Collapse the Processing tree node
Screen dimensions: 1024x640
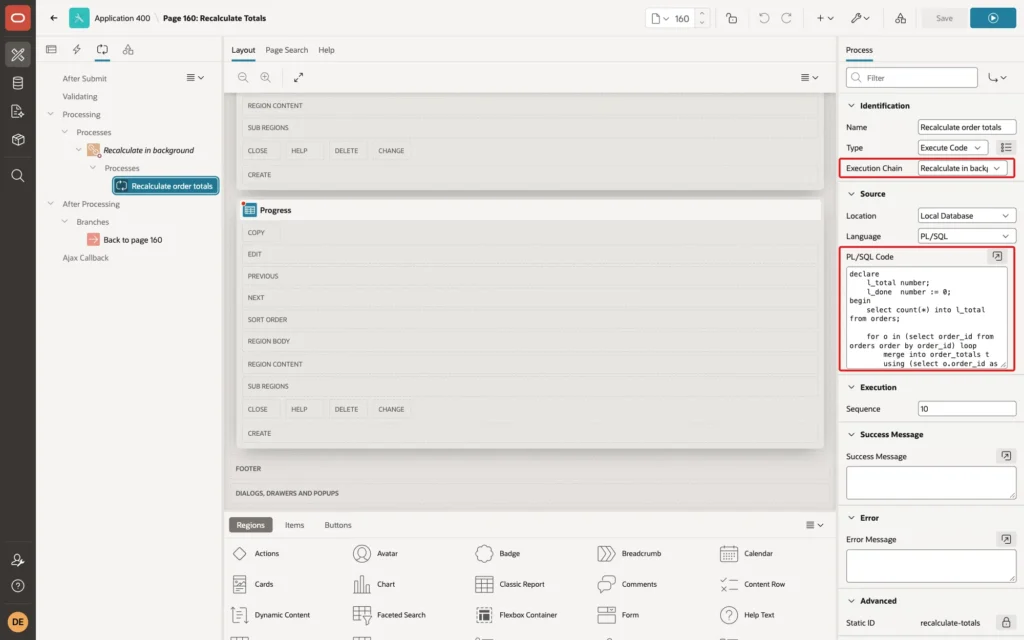click(x=50, y=114)
